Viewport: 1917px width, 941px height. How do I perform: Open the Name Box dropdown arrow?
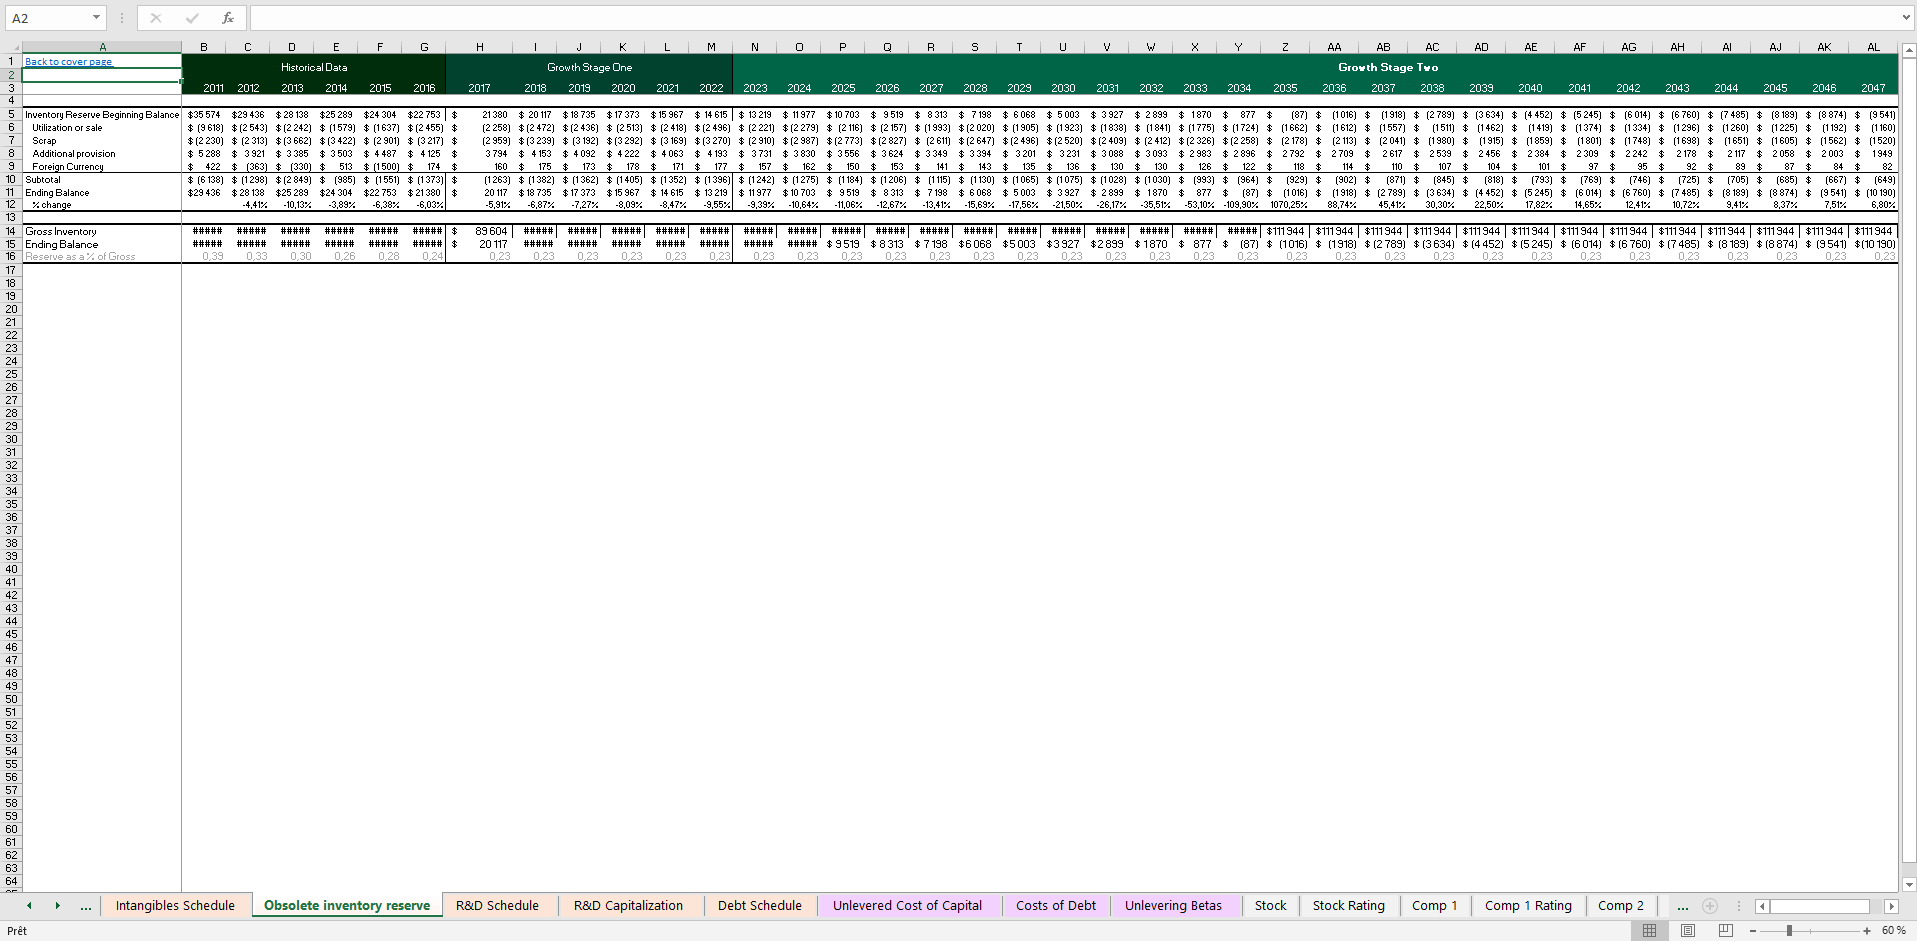click(96, 18)
